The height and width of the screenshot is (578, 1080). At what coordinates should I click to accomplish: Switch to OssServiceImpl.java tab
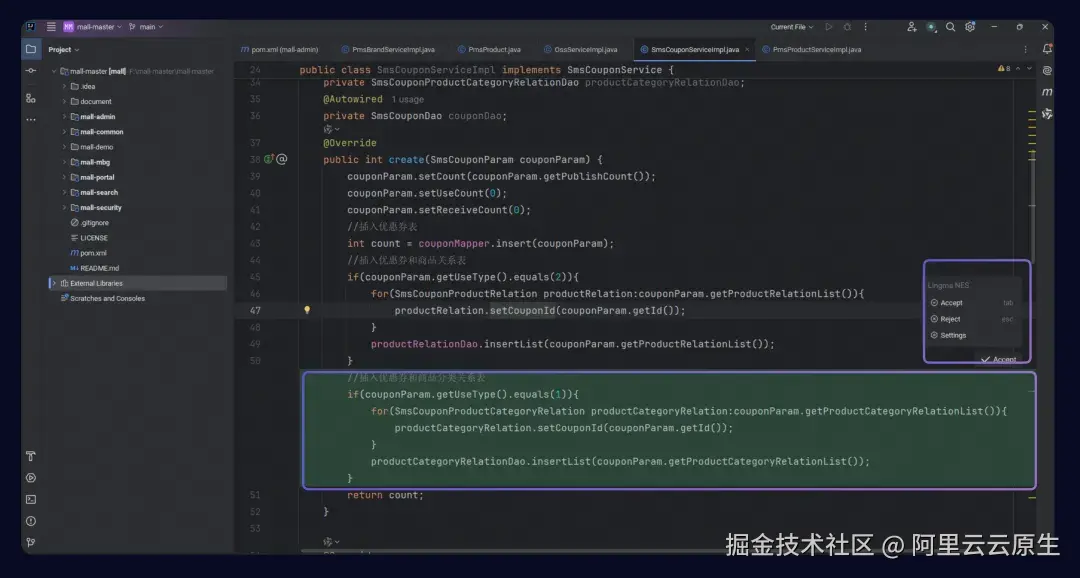point(581,50)
